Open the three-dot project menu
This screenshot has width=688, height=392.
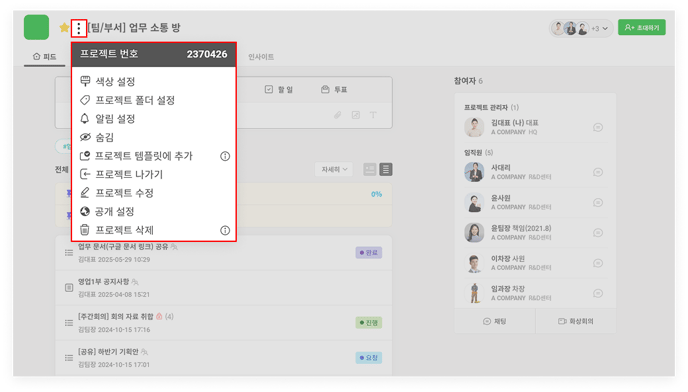click(79, 29)
